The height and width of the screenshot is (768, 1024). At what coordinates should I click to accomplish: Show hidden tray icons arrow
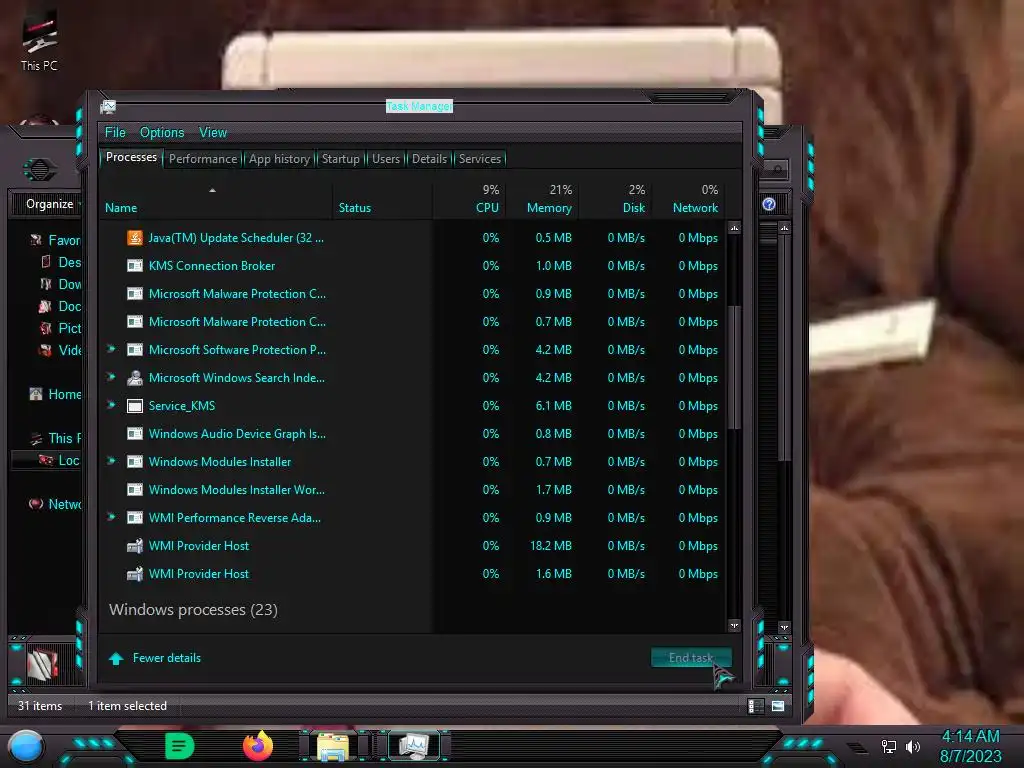(857, 747)
